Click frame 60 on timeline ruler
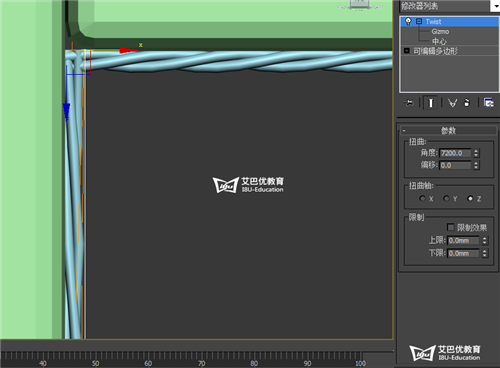The height and width of the screenshot is (368, 500). [148, 363]
